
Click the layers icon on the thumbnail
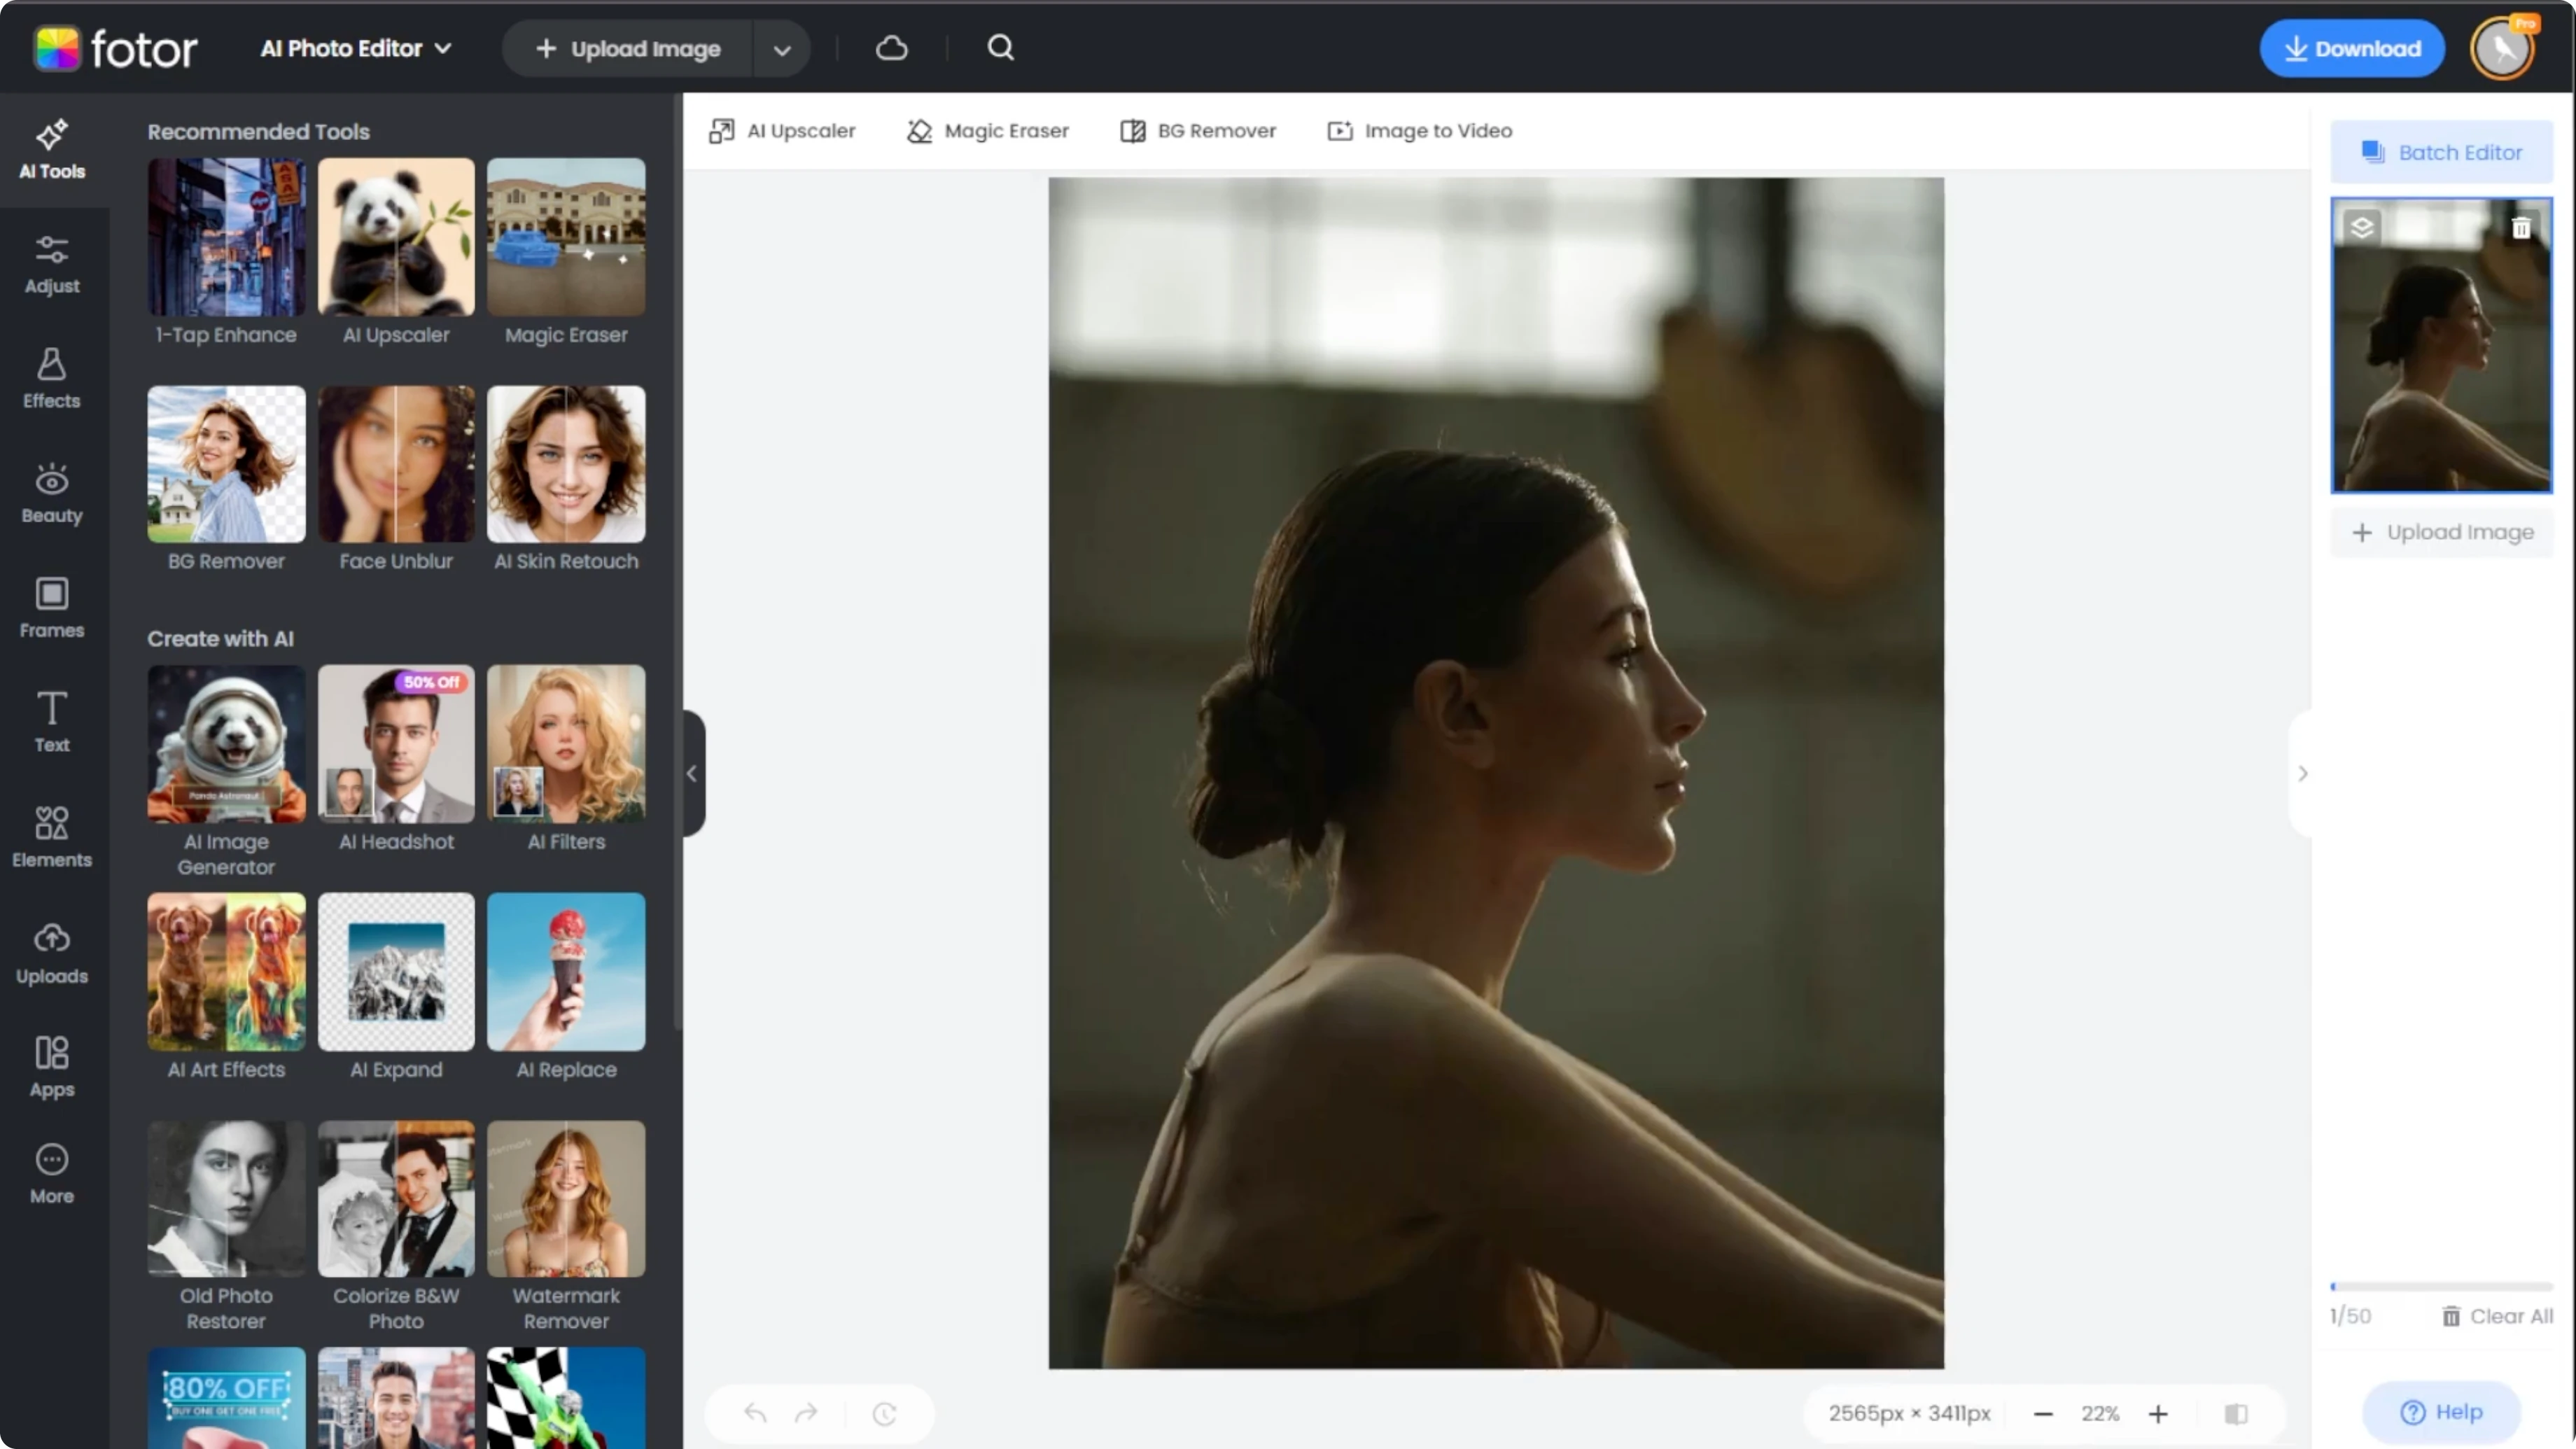tap(2362, 228)
